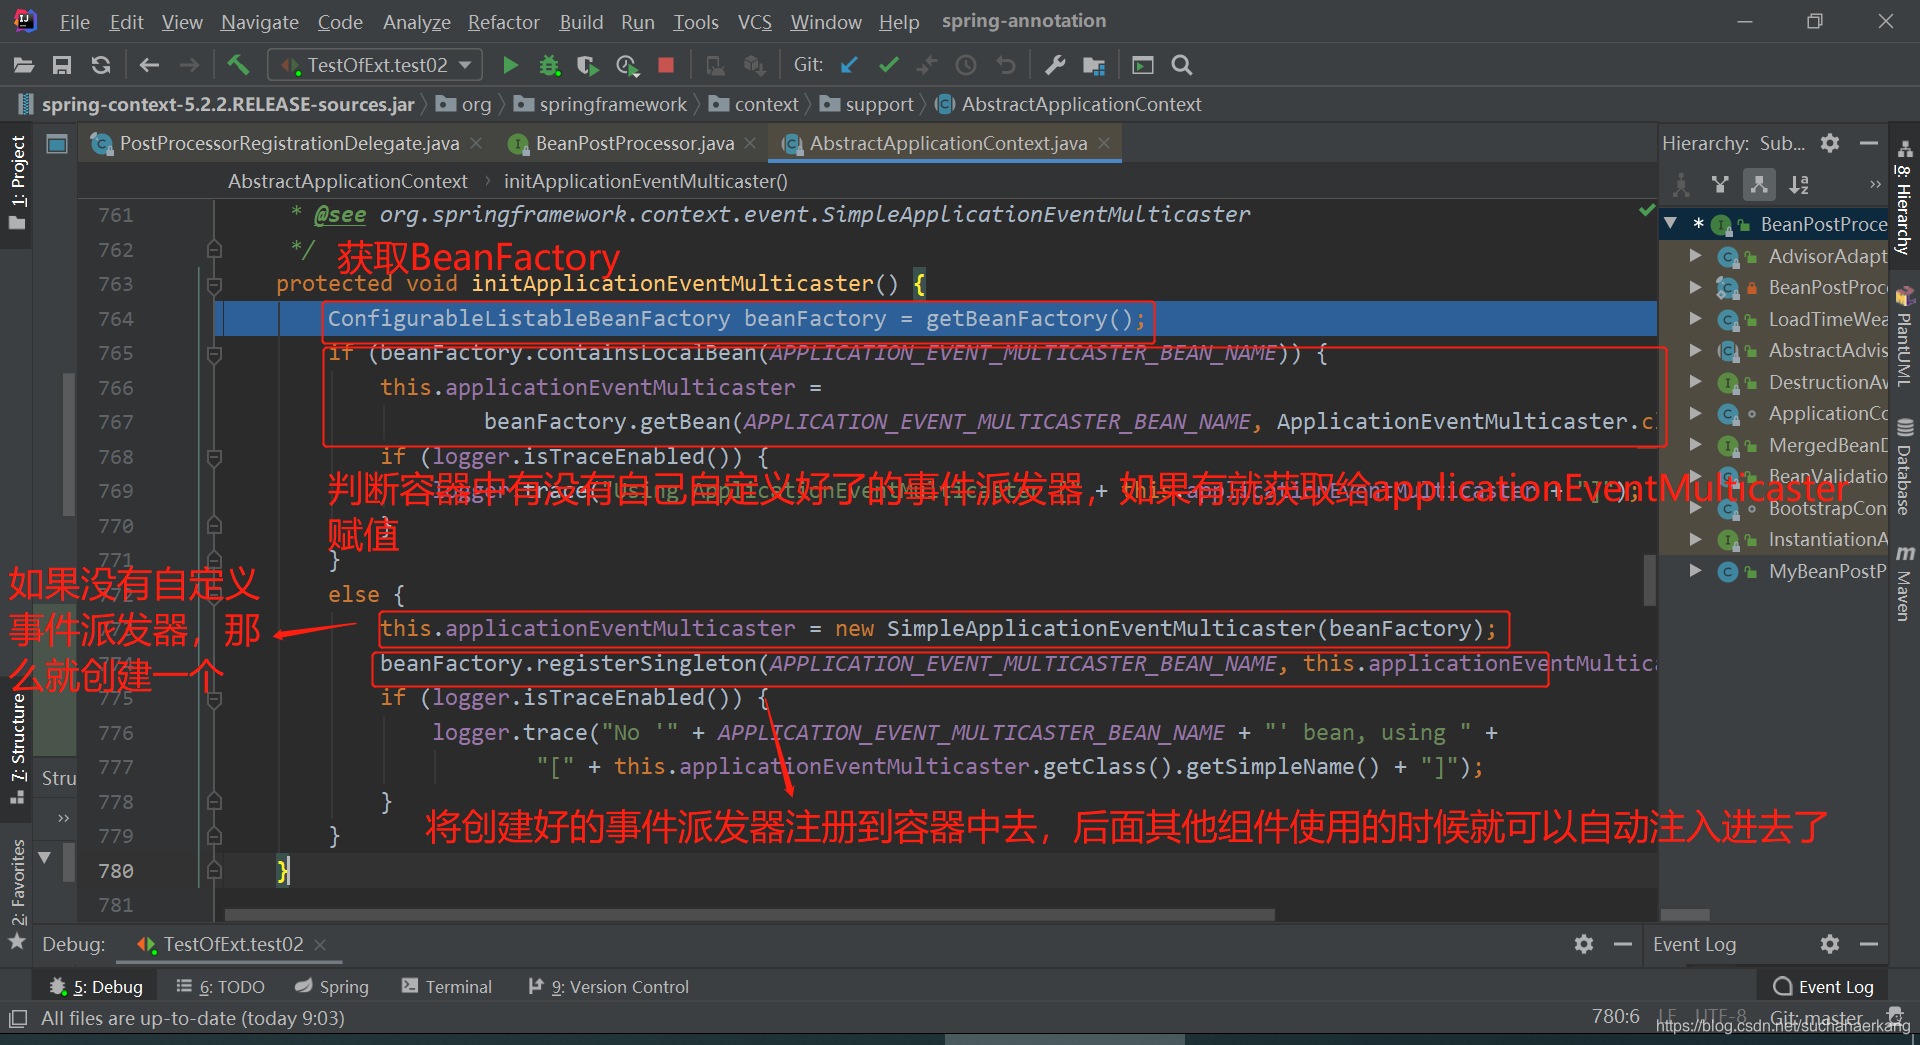Click the Save All toolbar icon
Image resolution: width=1920 pixels, height=1045 pixels.
[62, 65]
